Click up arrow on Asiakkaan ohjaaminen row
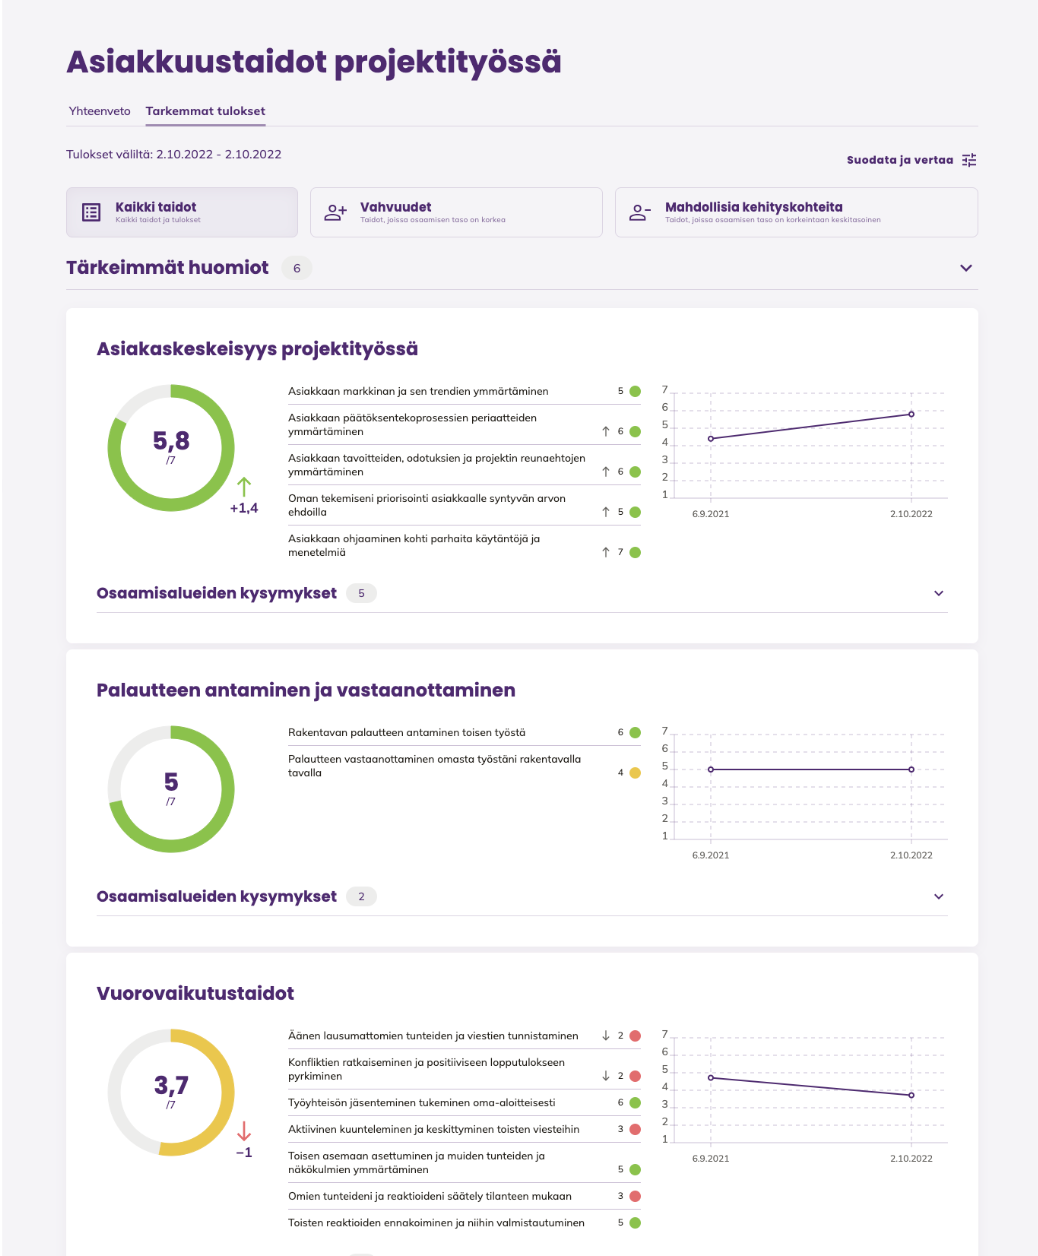 pos(606,552)
